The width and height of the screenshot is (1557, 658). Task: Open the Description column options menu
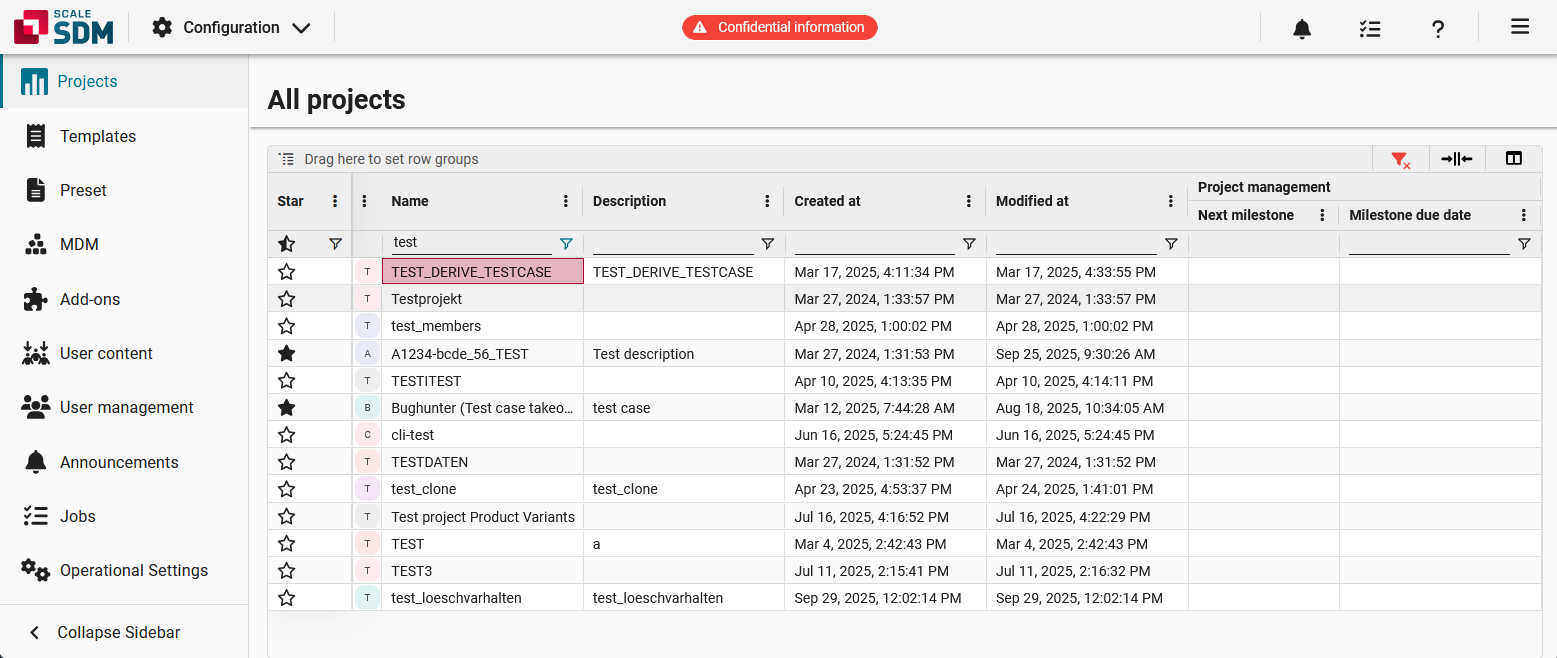pyautogui.click(x=767, y=201)
